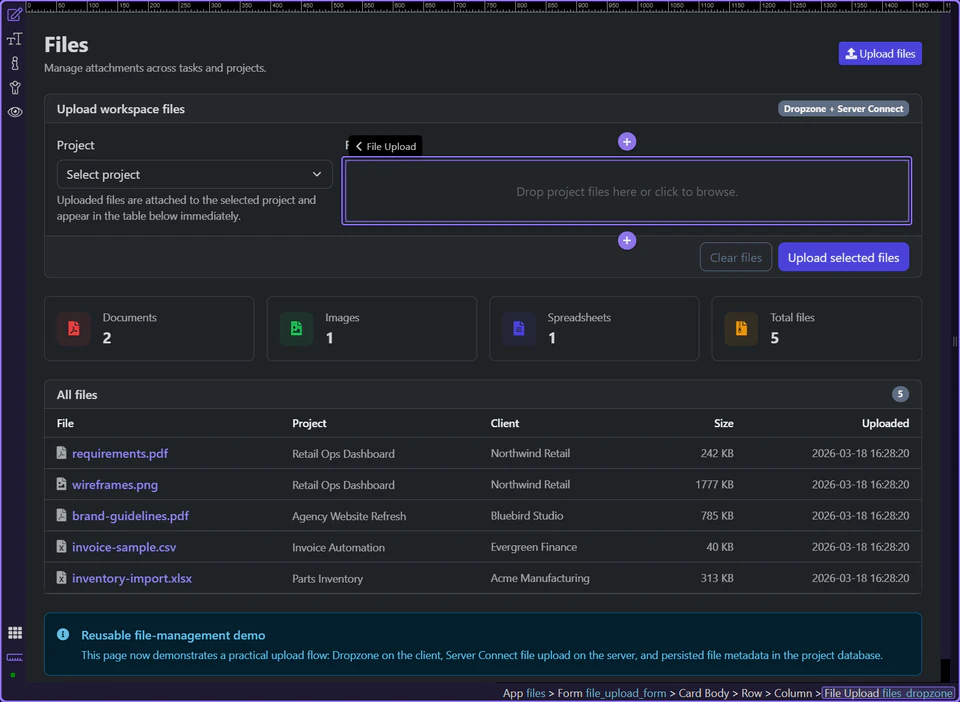Image resolution: width=960 pixels, height=702 pixels.
Task: Click the file icon beside requirements.pdf
Action: tap(61, 453)
